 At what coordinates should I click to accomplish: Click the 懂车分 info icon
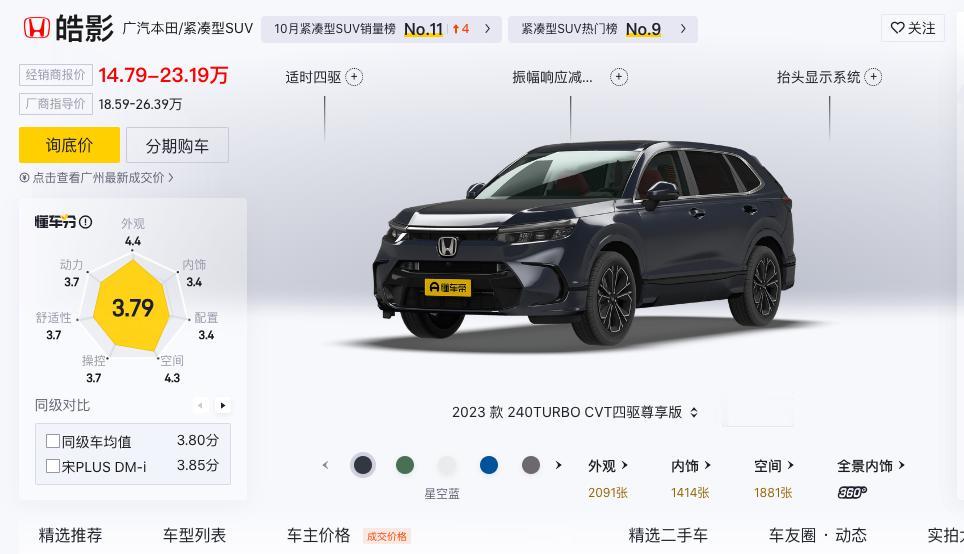tap(86, 222)
